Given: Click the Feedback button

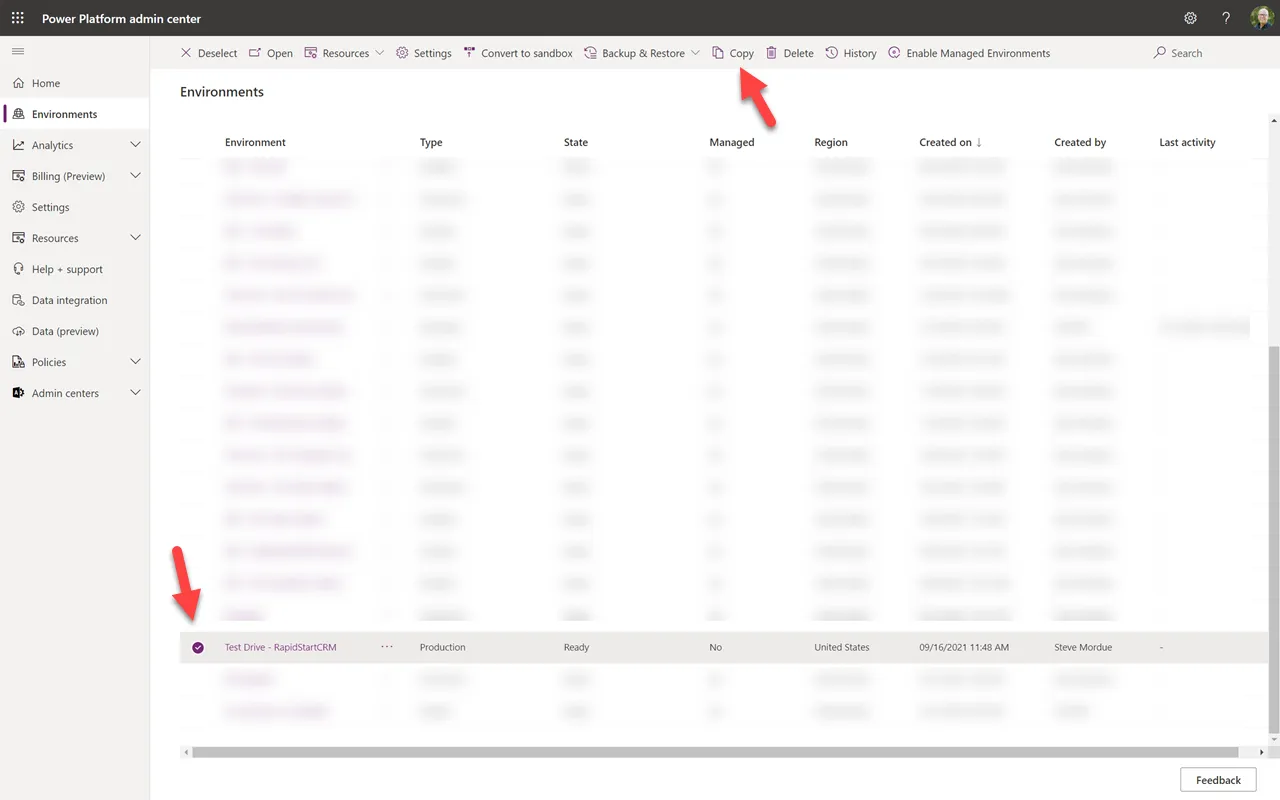Looking at the screenshot, I should coord(1217,780).
